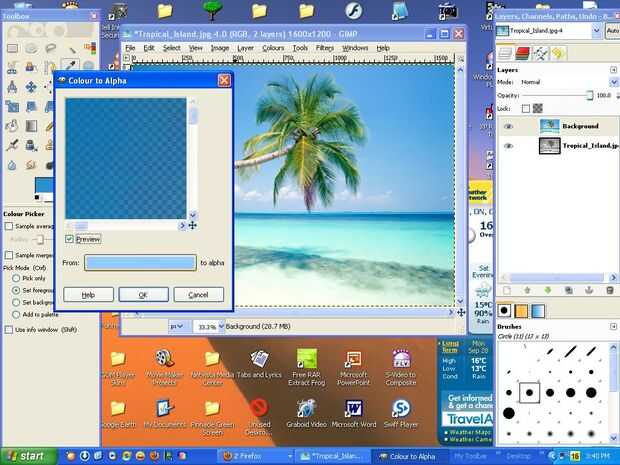Switch to the Channels tab in dock
The width and height of the screenshot is (620, 465).
(x=522, y=53)
